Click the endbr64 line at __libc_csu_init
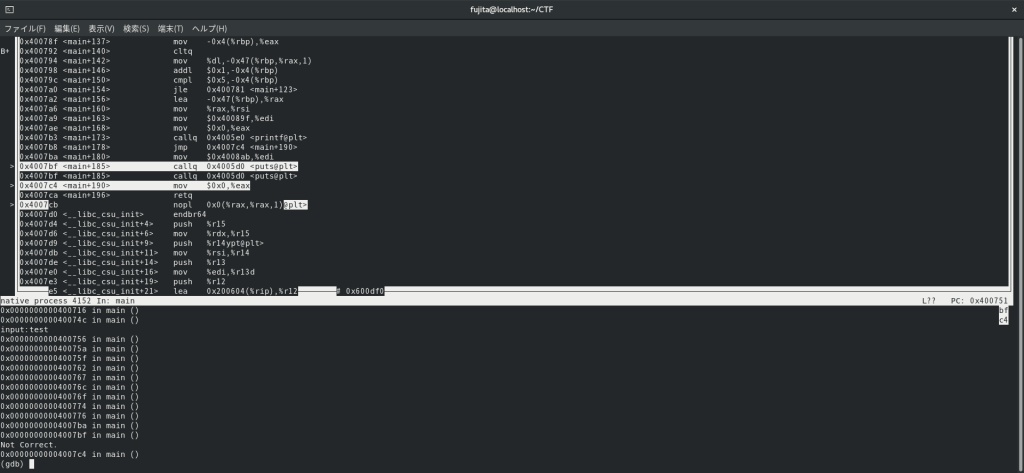The width and height of the screenshot is (1024, 473). tap(189, 214)
